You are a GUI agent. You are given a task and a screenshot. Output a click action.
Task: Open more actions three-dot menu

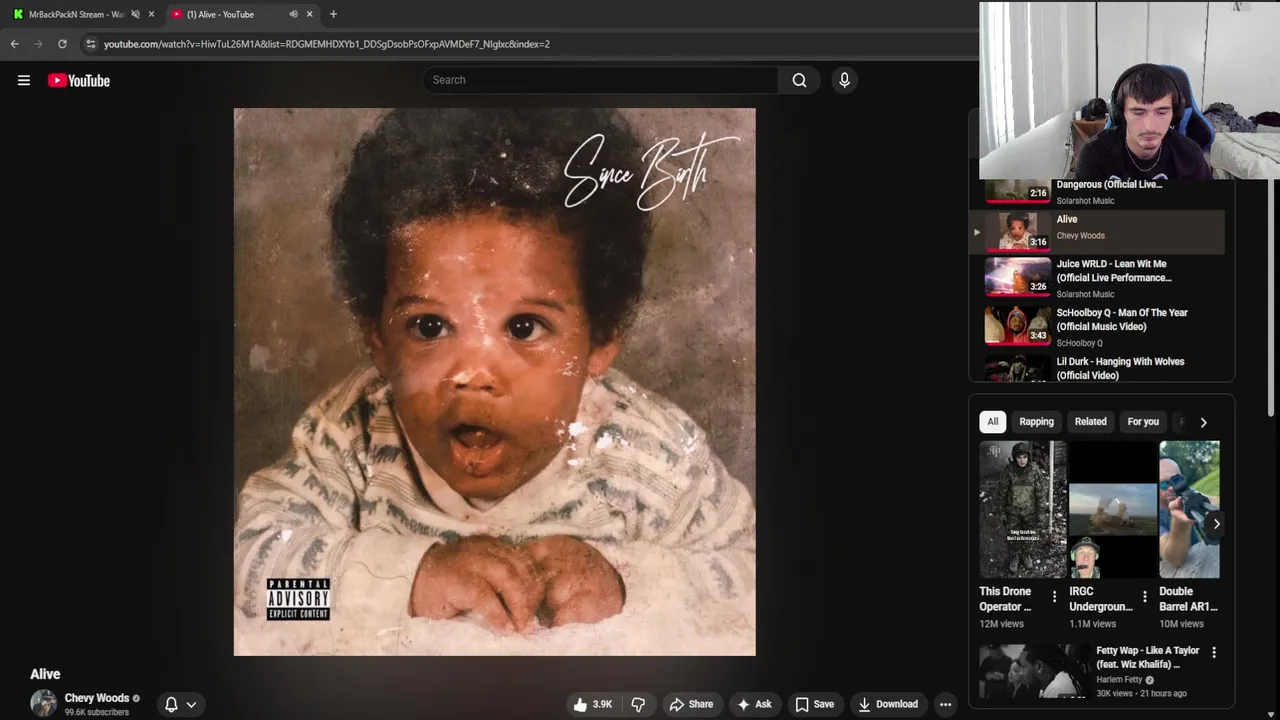pyautogui.click(x=945, y=704)
